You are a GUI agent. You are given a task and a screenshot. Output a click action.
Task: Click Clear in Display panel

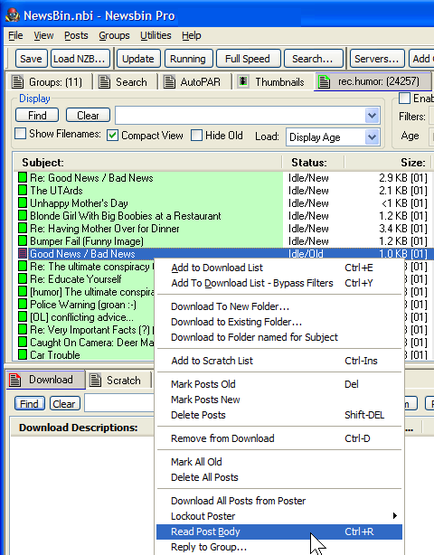[x=88, y=115]
